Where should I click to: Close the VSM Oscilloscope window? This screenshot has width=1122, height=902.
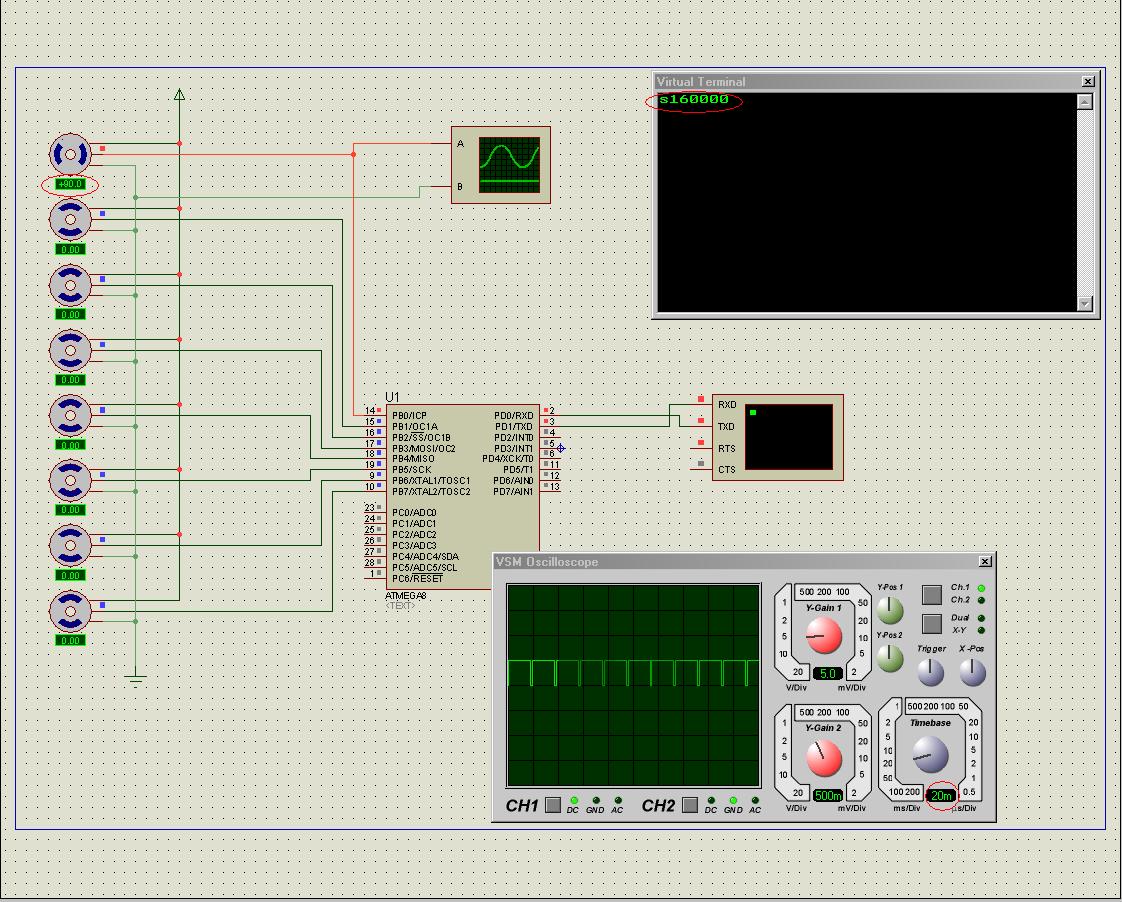click(985, 562)
